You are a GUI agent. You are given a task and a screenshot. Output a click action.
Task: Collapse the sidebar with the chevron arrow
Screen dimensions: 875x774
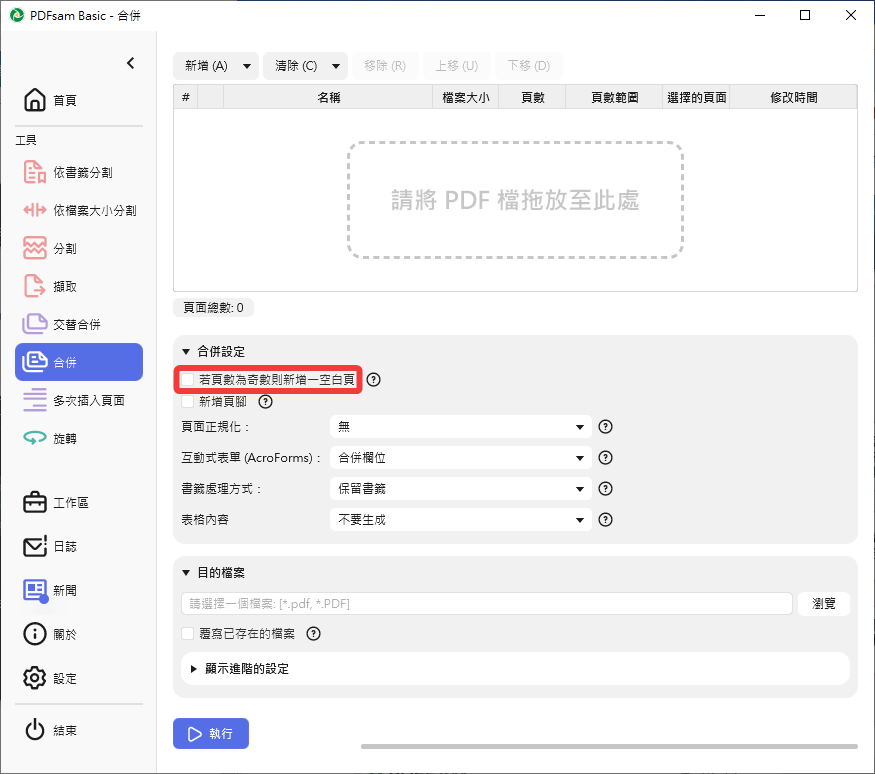(x=131, y=63)
